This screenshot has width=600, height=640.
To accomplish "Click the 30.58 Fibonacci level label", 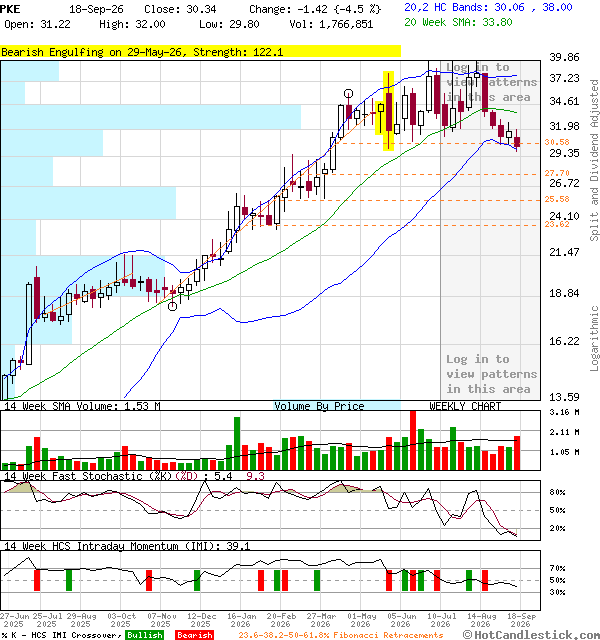I will (x=557, y=142).
